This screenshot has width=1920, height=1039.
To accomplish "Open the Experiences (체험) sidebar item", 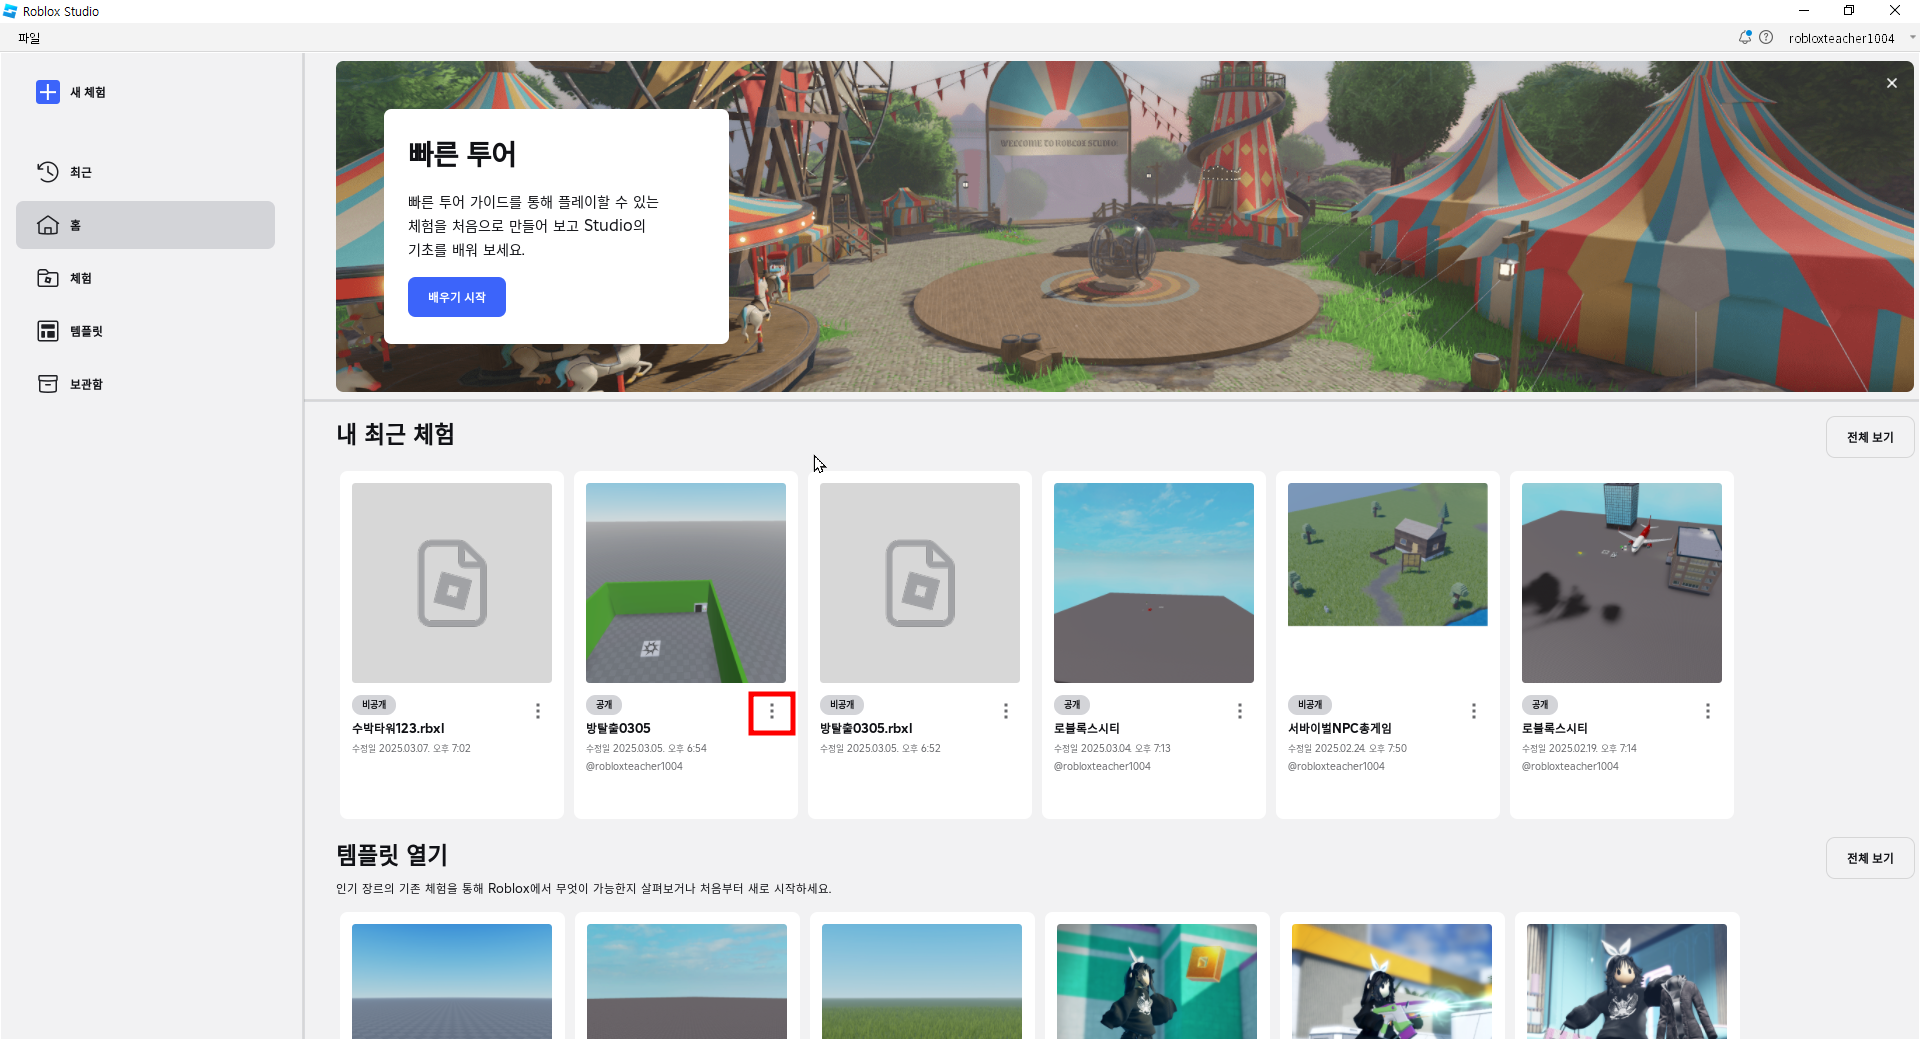I will [x=145, y=278].
